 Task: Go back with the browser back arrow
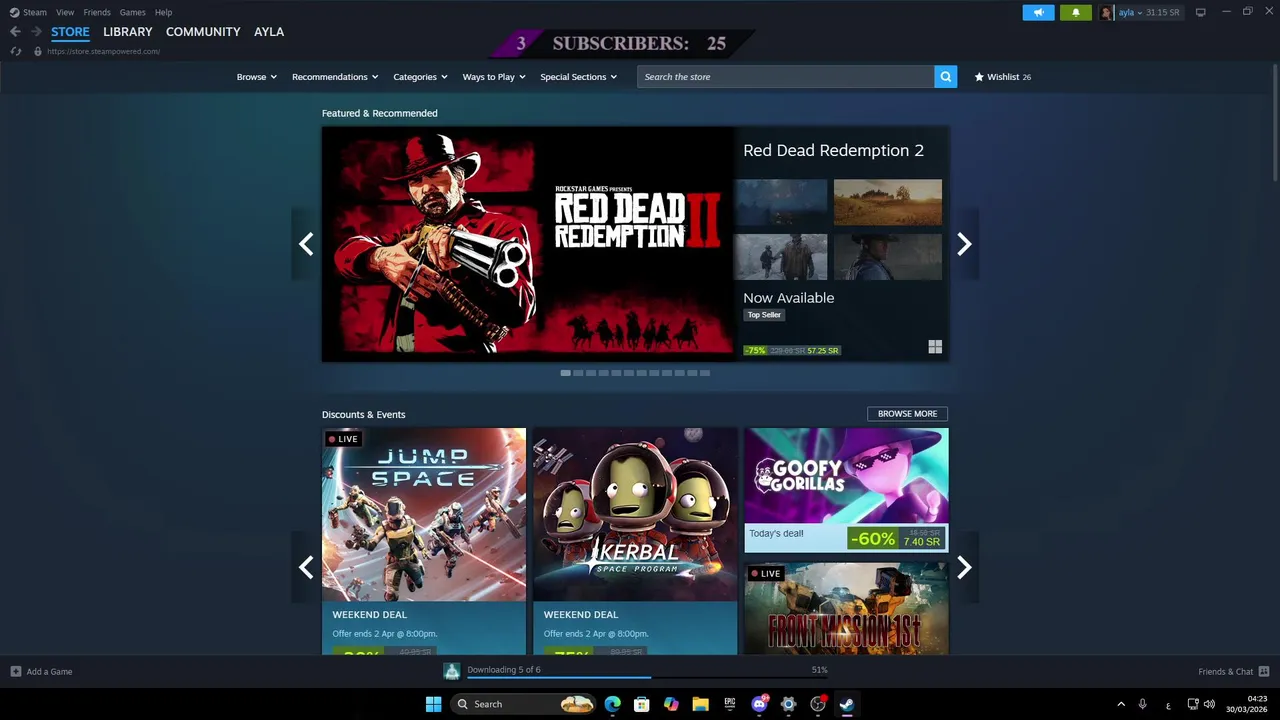coord(15,32)
